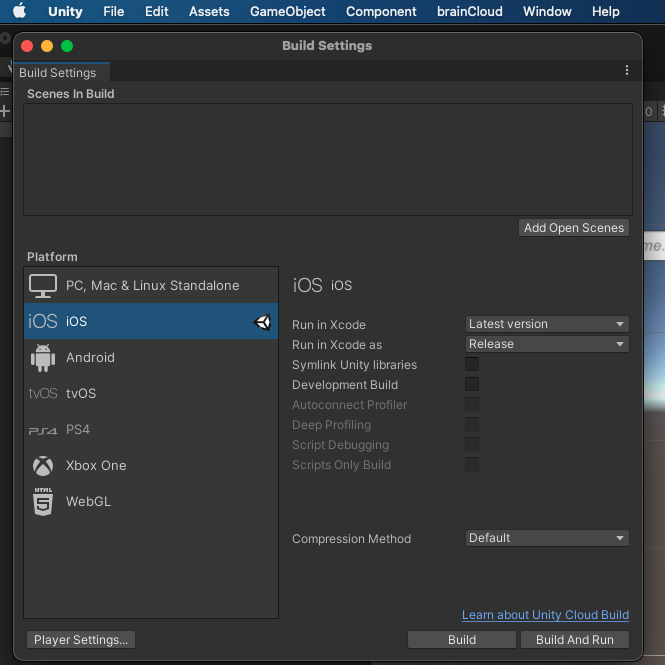Viewport: 665px width, 665px height.
Task: Select the Android platform name
Action: pos(90,358)
